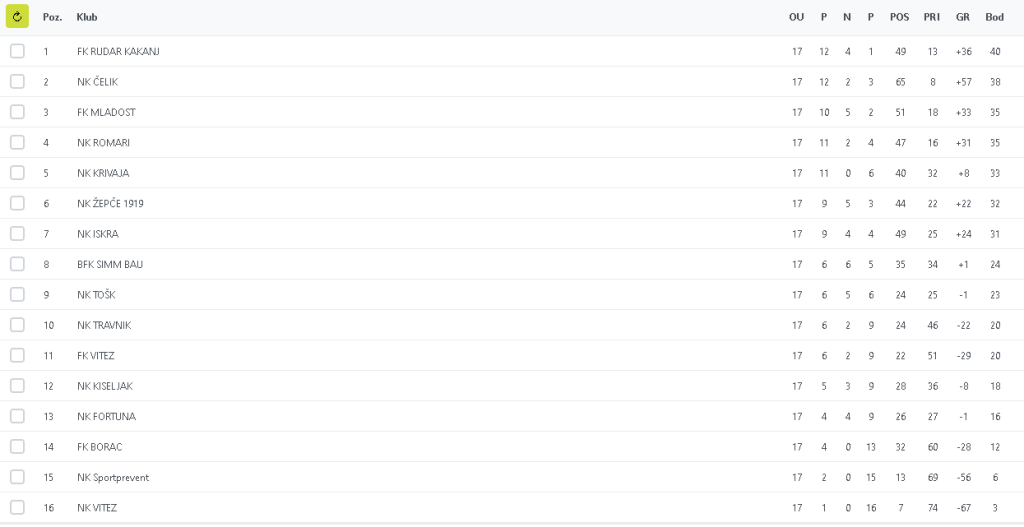
Task: Click the green refresh icon
Action: (17, 17)
